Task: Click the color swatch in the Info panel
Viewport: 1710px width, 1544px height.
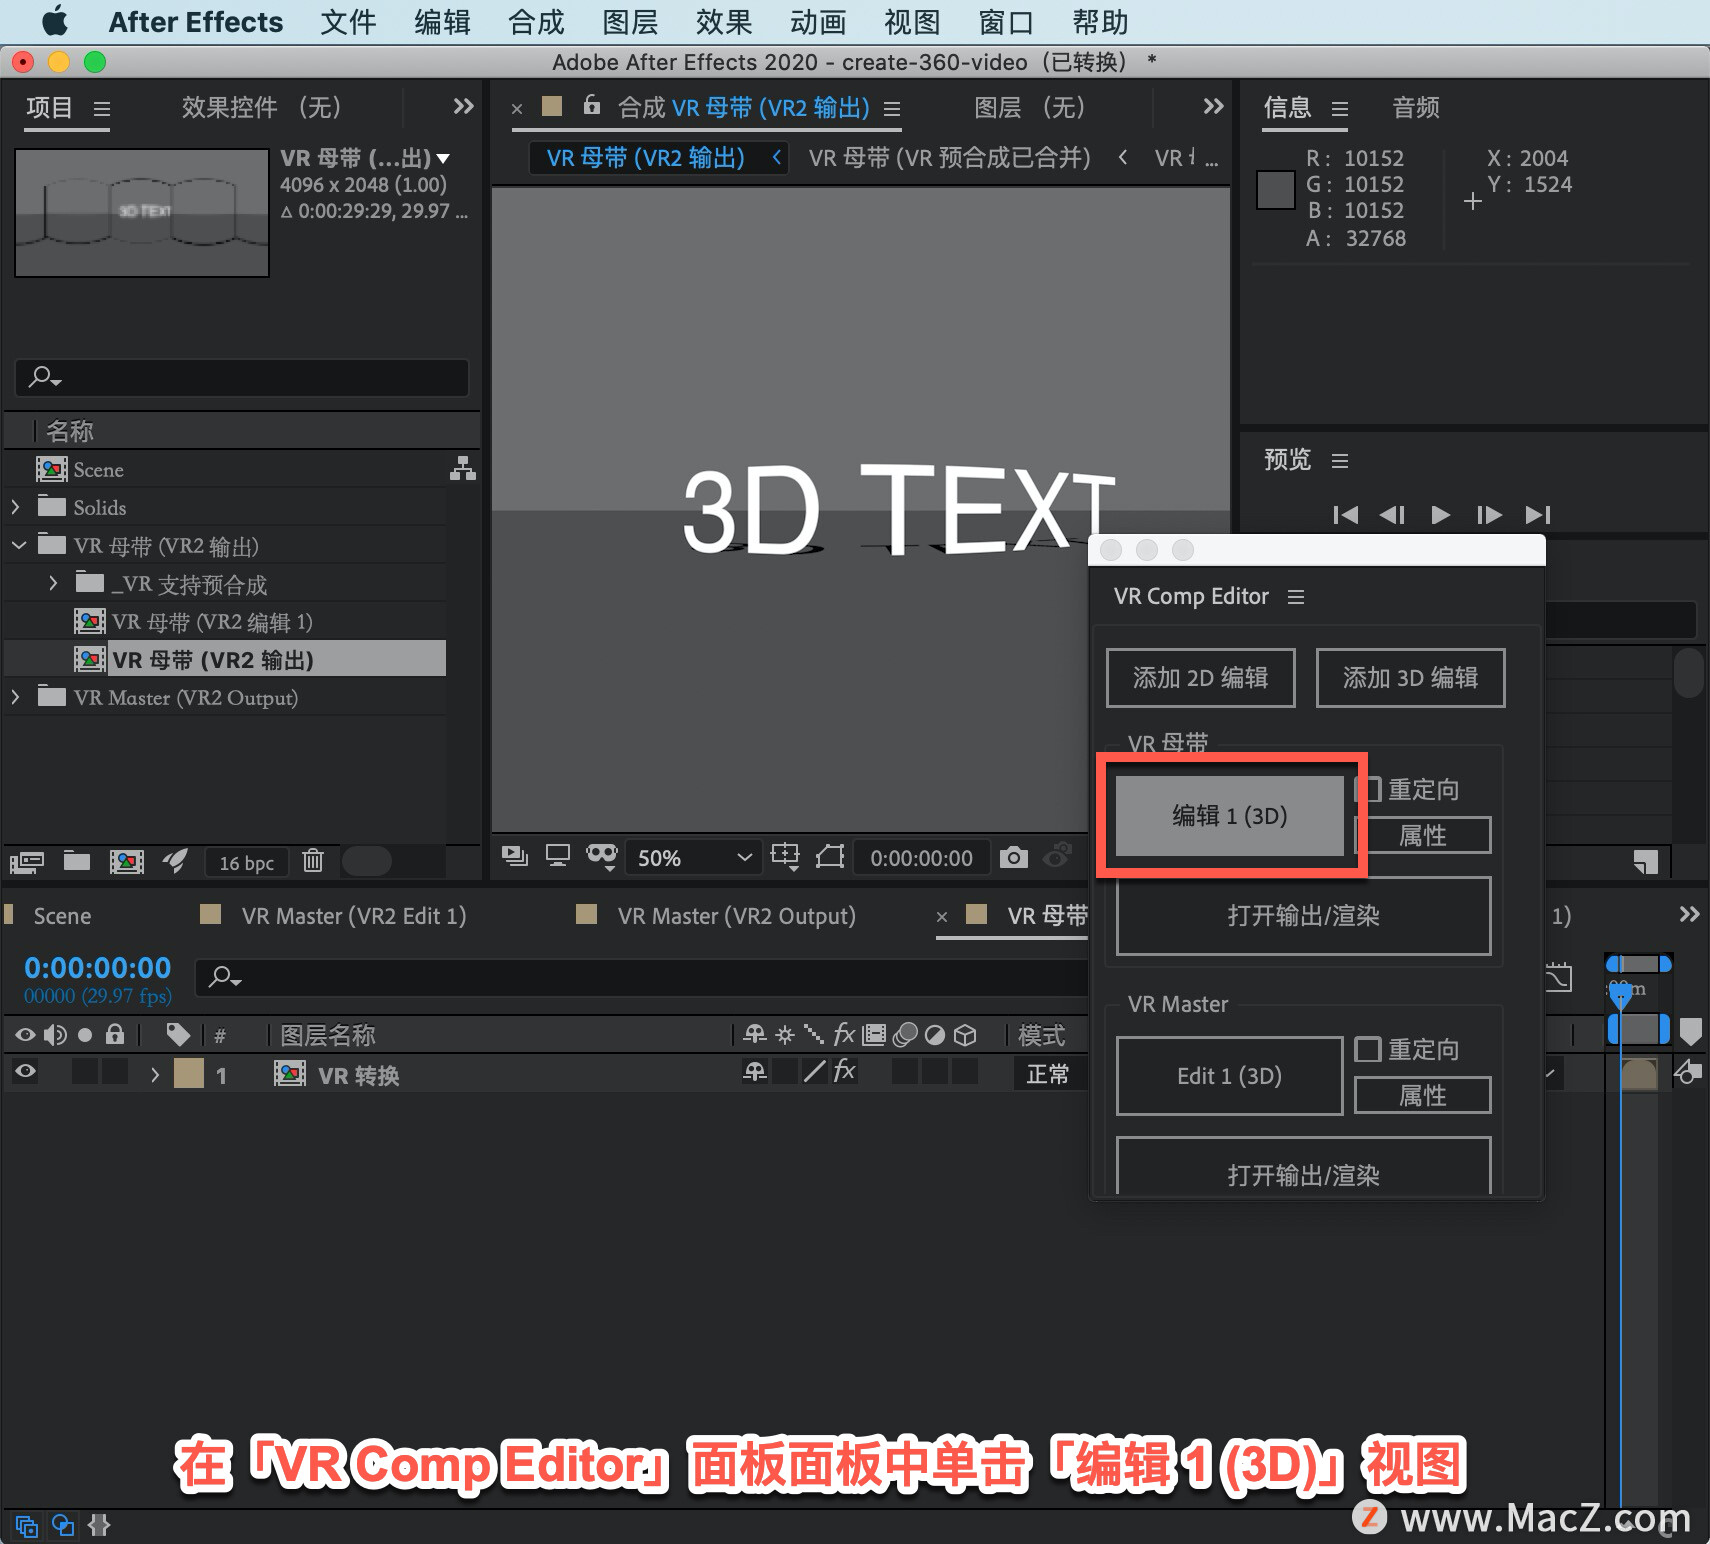Action: point(1275,190)
